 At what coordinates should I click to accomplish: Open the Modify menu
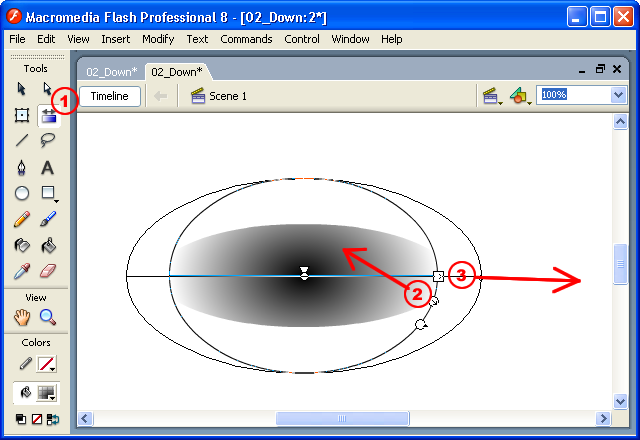click(x=157, y=39)
